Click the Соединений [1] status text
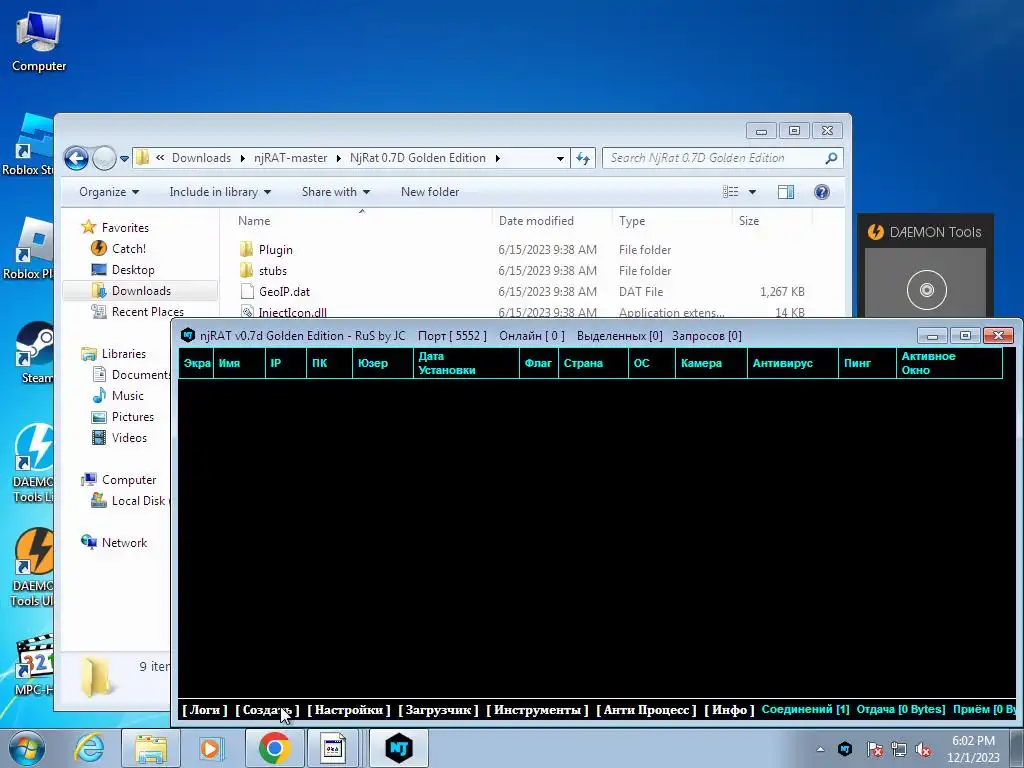The width and height of the screenshot is (1024, 768). pyautogui.click(x=805, y=709)
